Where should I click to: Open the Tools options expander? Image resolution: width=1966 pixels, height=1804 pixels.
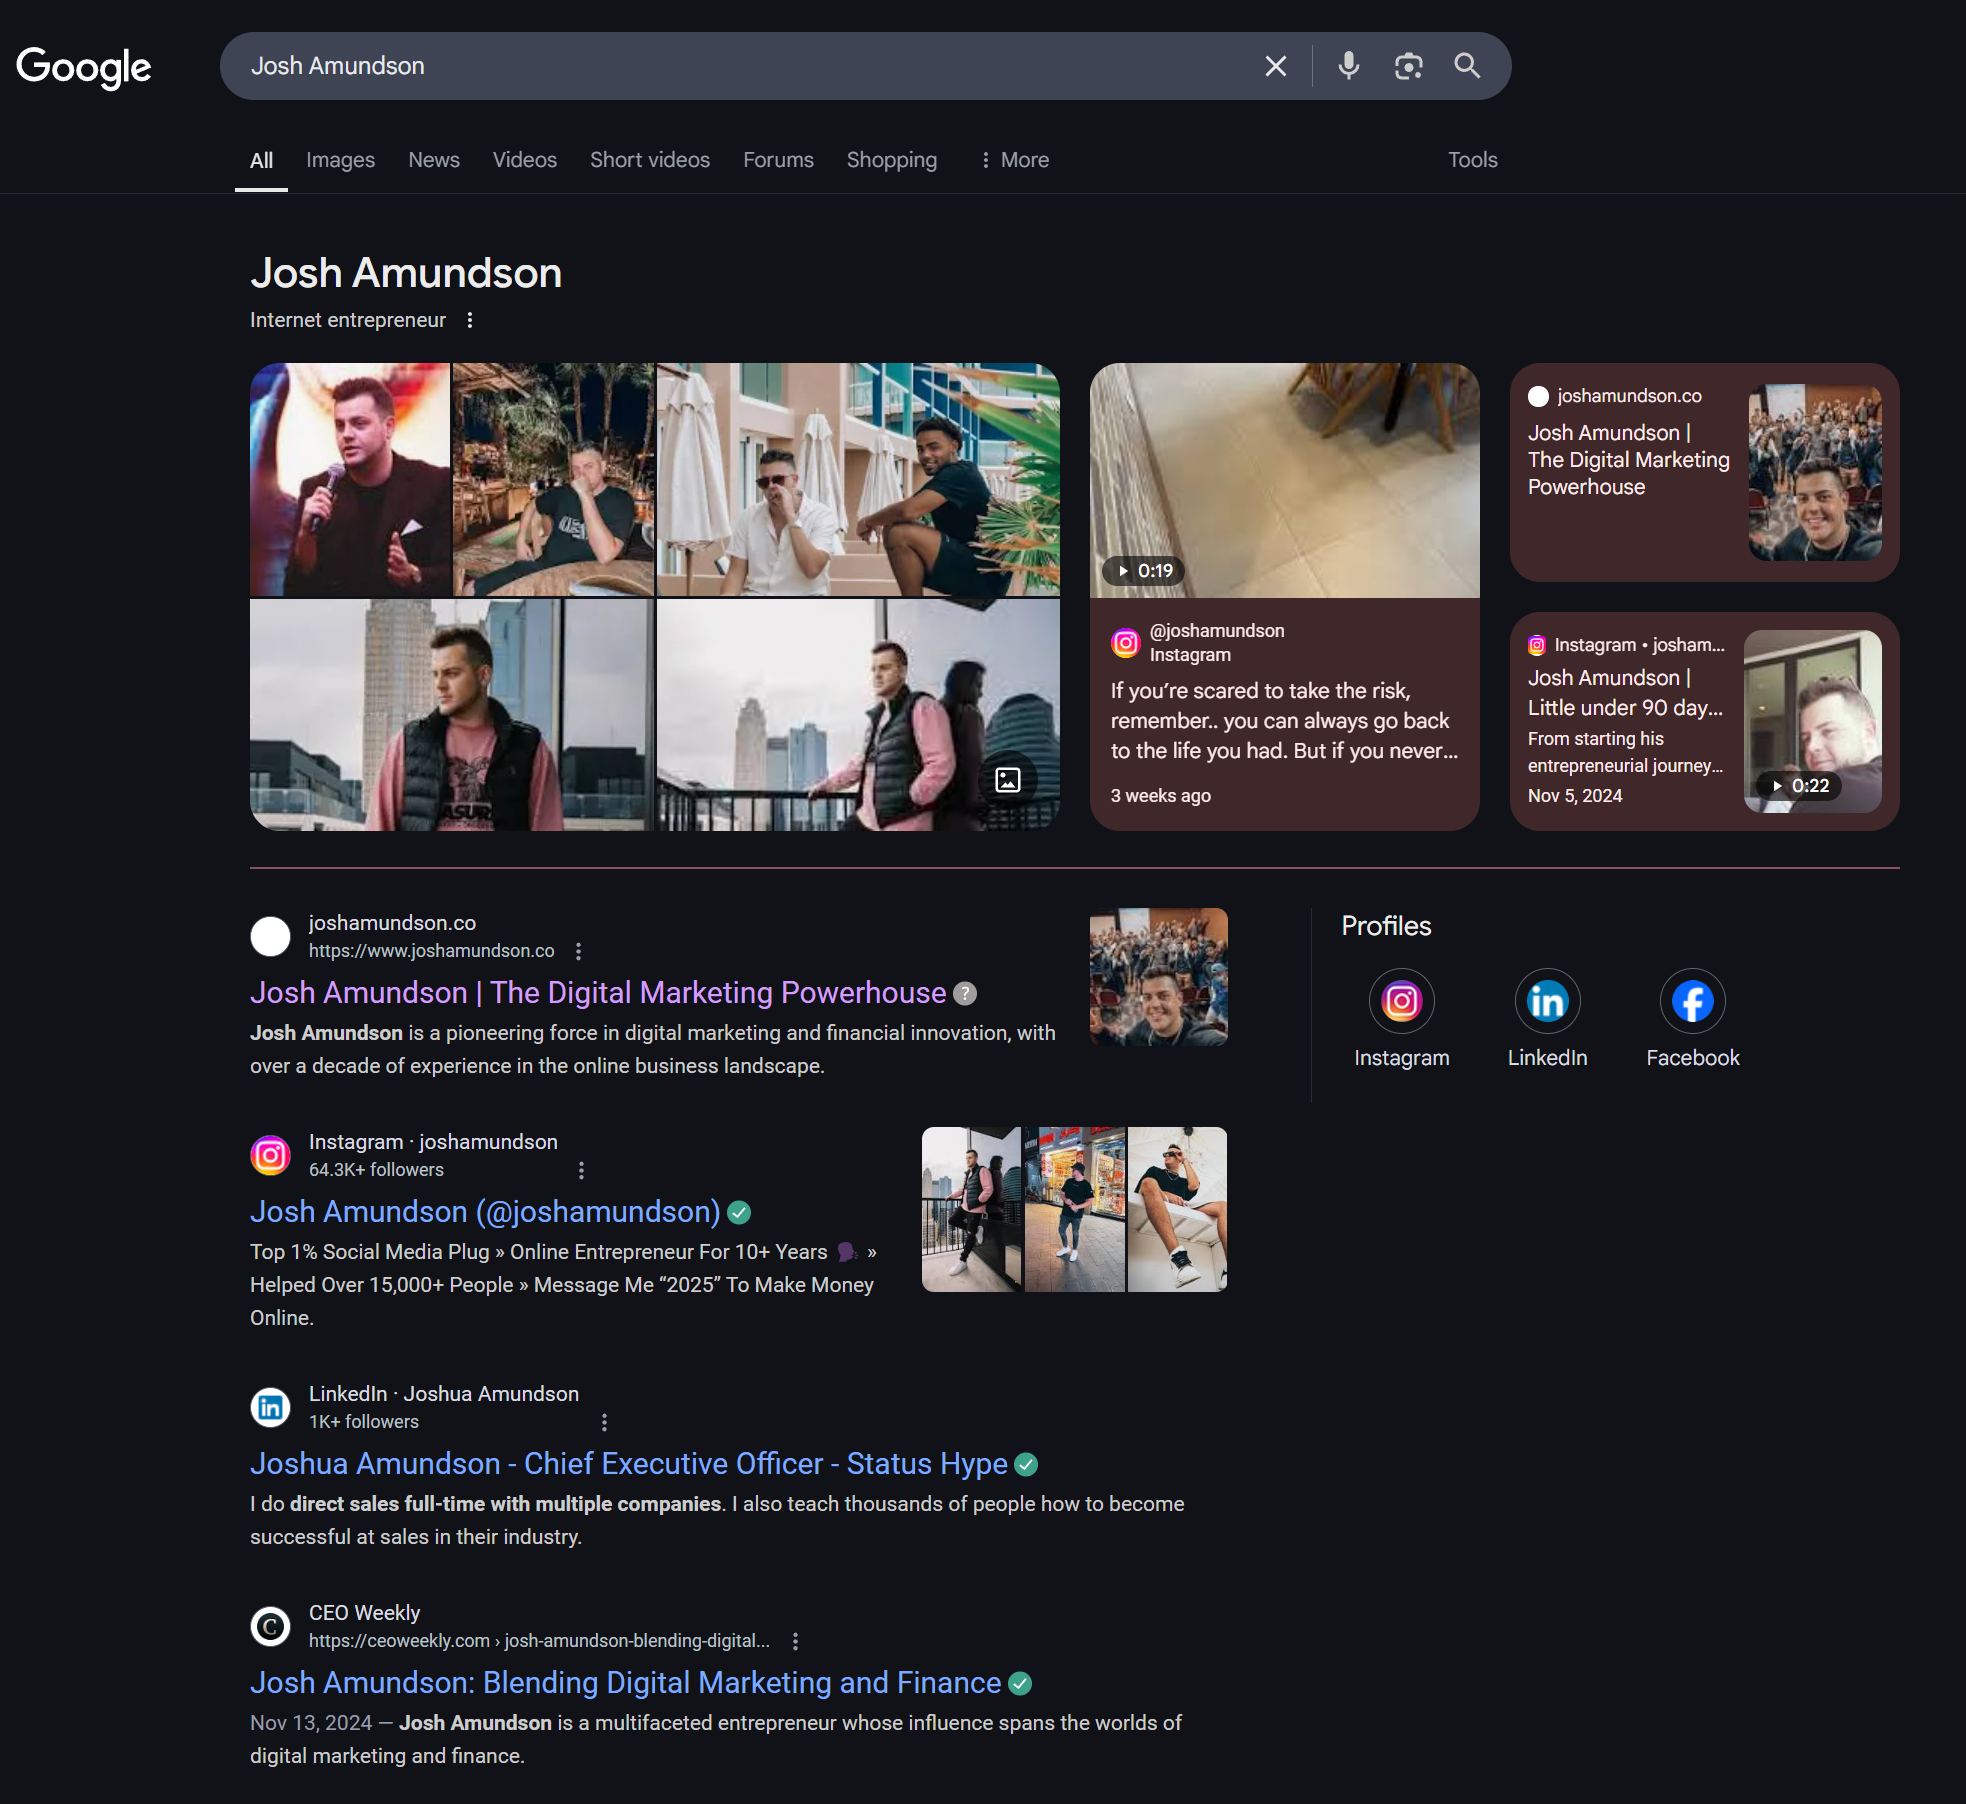pyautogui.click(x=1472, y=160)
